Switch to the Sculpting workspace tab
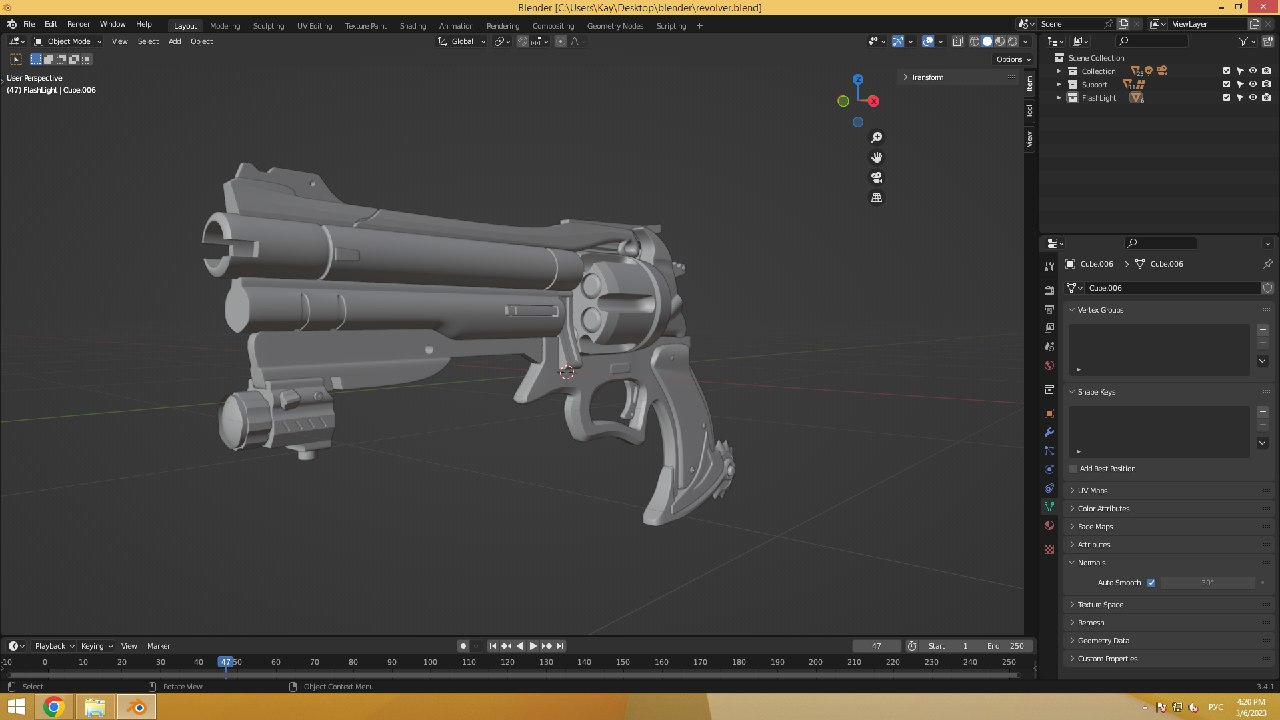 pyautogui.click(x=268, y=25)
